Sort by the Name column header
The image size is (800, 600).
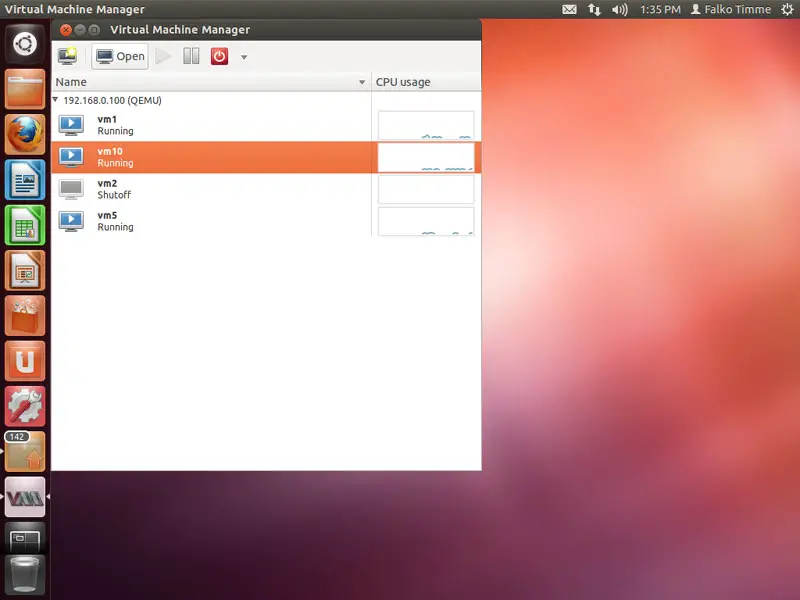(x=211, y=82)
